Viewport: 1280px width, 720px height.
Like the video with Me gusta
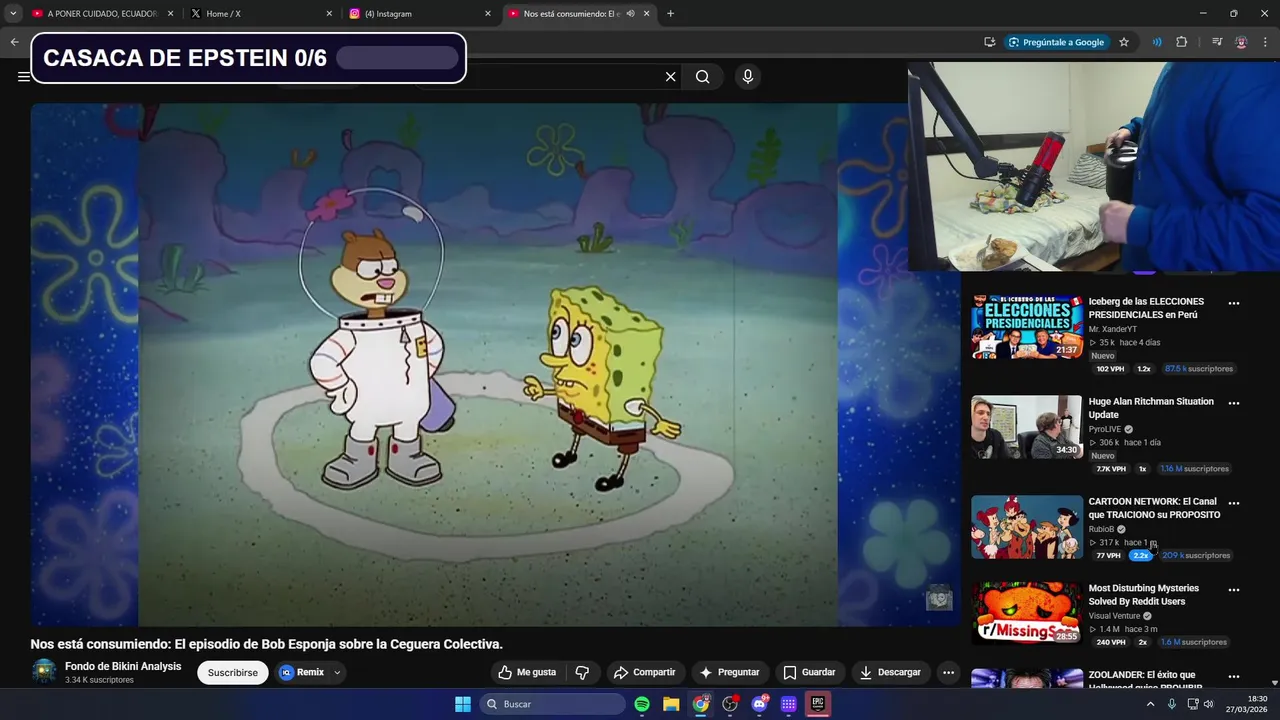[x=527, y=672]
